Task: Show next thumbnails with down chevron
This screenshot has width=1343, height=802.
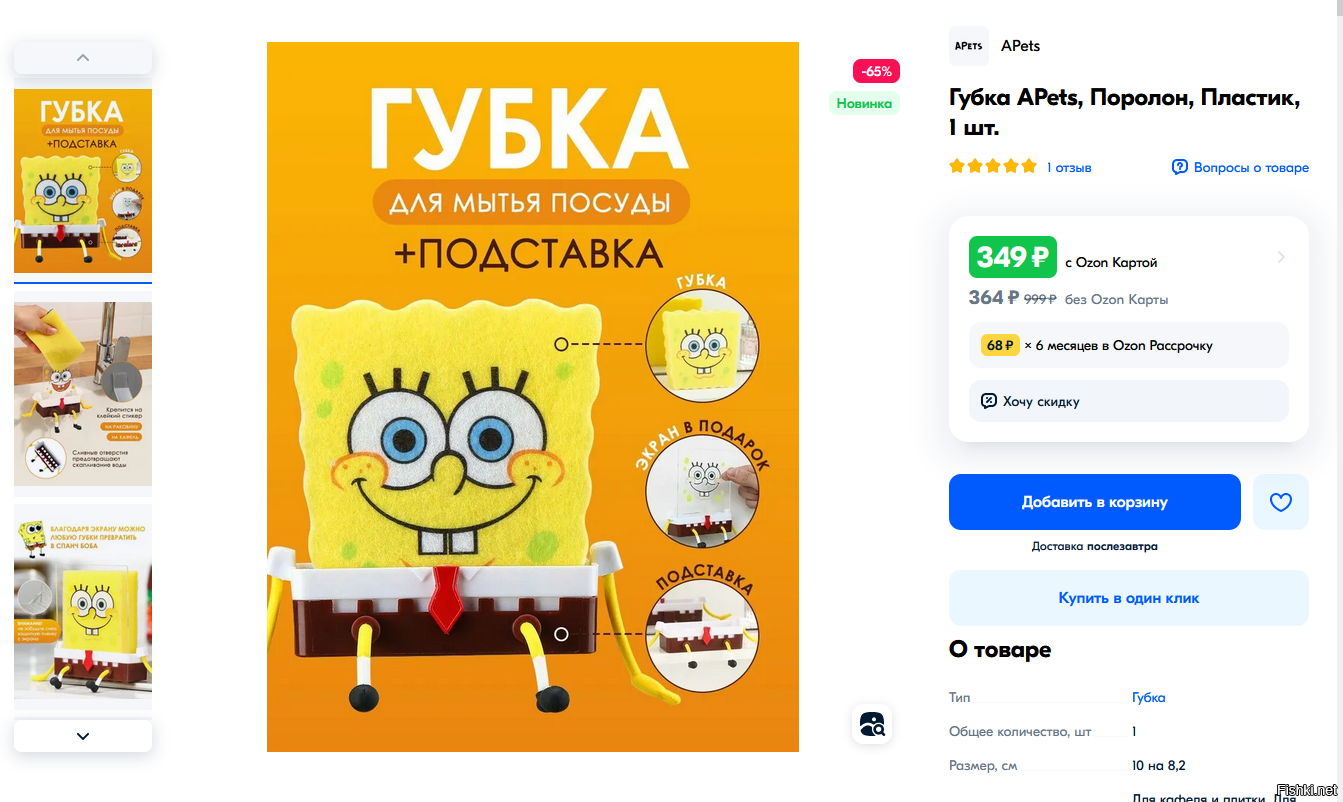Action: (x=83, y=736)
